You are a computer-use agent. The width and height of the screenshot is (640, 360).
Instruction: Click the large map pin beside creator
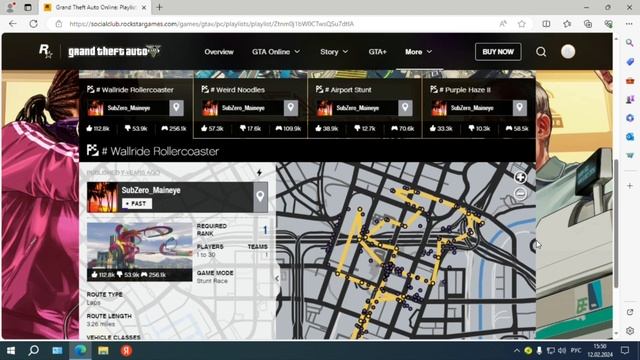tap(260, 197)
